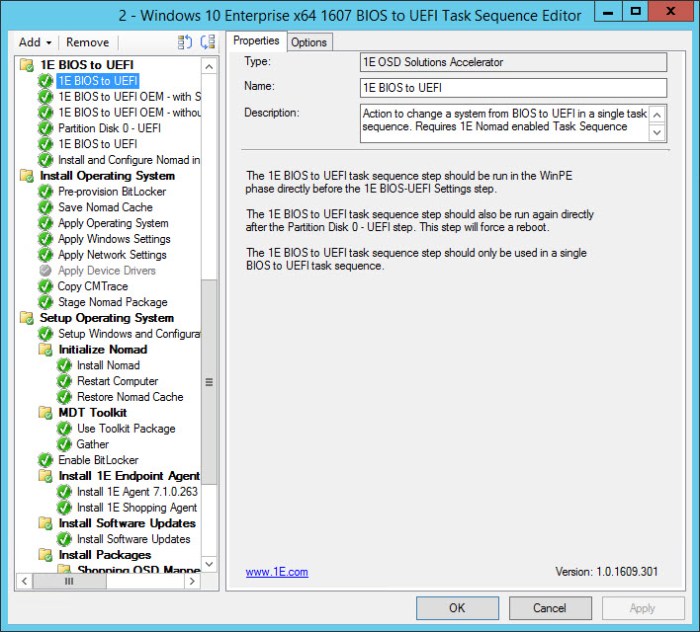The height and width of the screenshot is (632, 700).
Task: Click the Setup Operating System folder icon
Action: 27,318
